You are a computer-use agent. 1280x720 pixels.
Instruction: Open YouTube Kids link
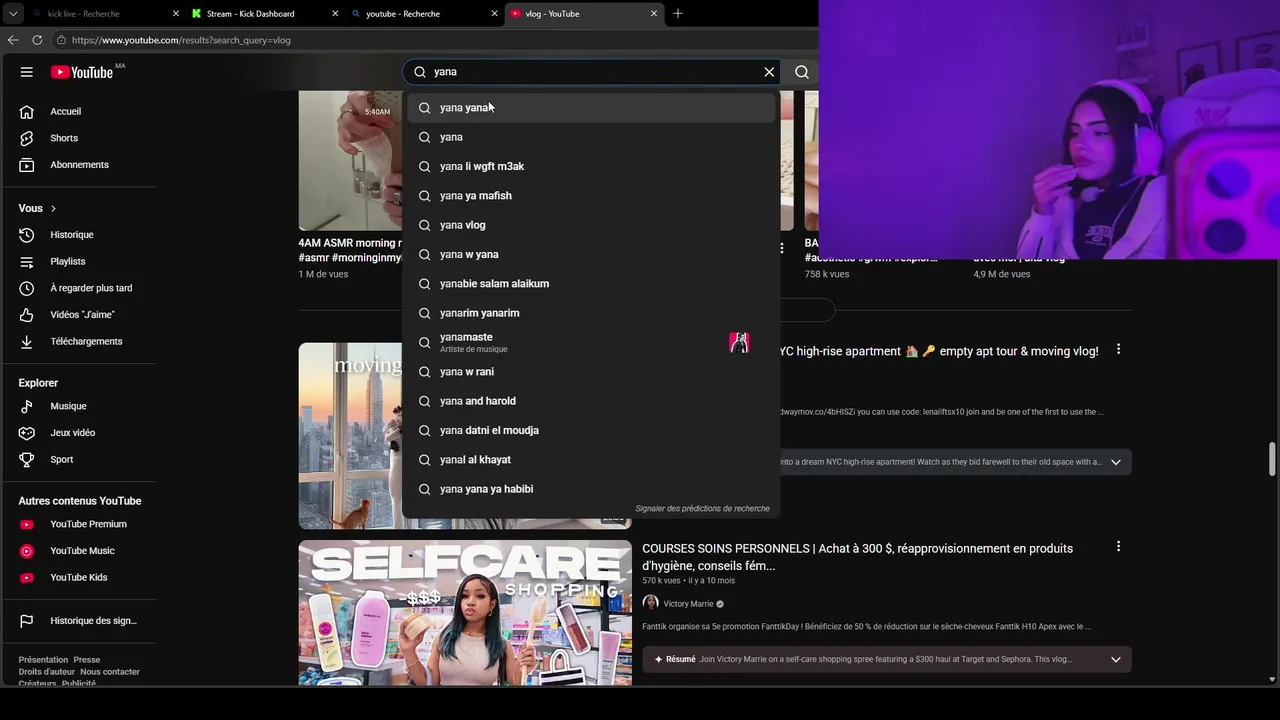(80, 577)
